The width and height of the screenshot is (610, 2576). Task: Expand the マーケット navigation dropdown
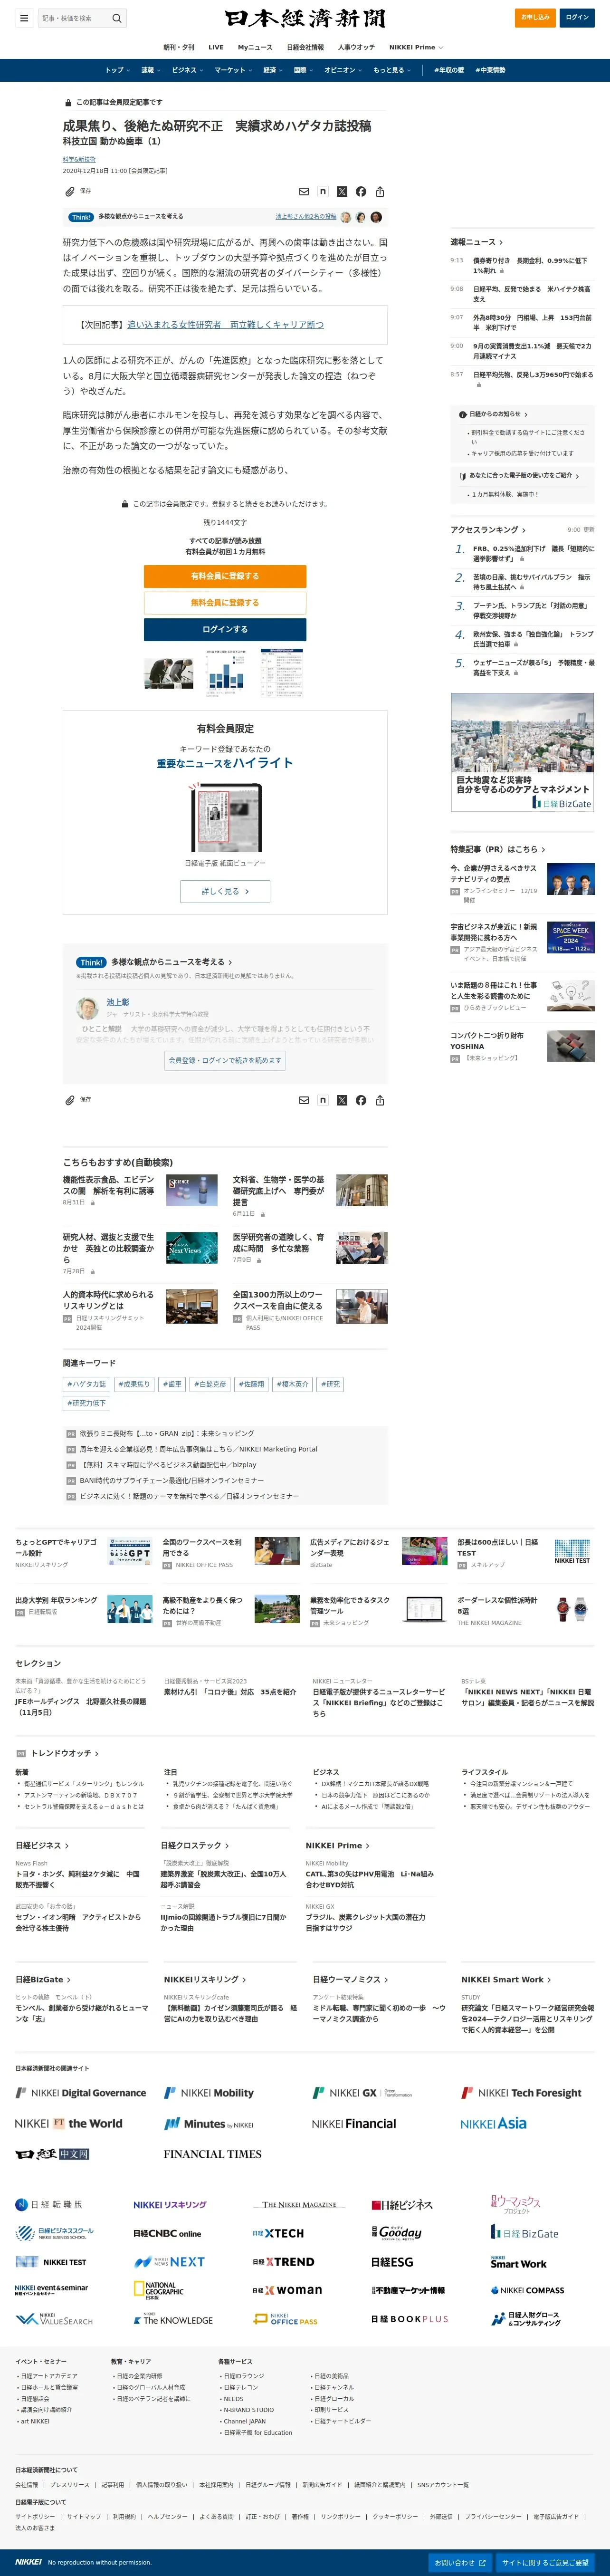click(233, 70)
